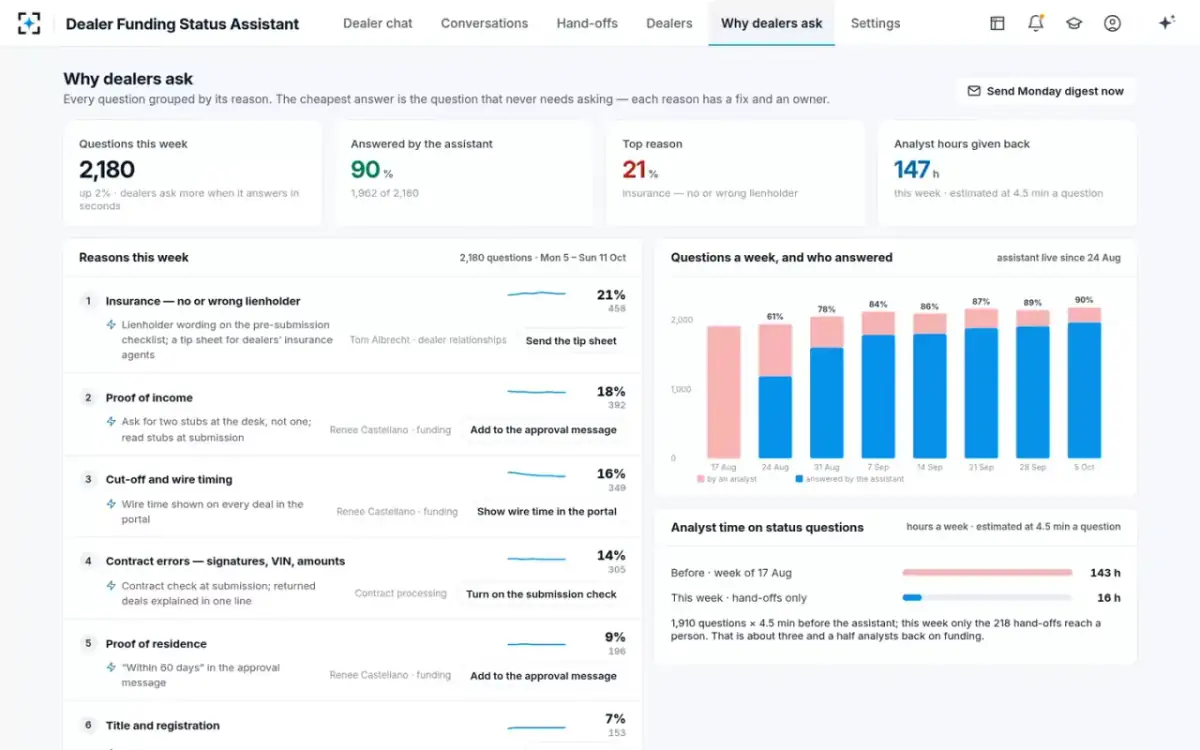Click Turn on the submission check
The image size is (1200, 750).
pos(541,594)
